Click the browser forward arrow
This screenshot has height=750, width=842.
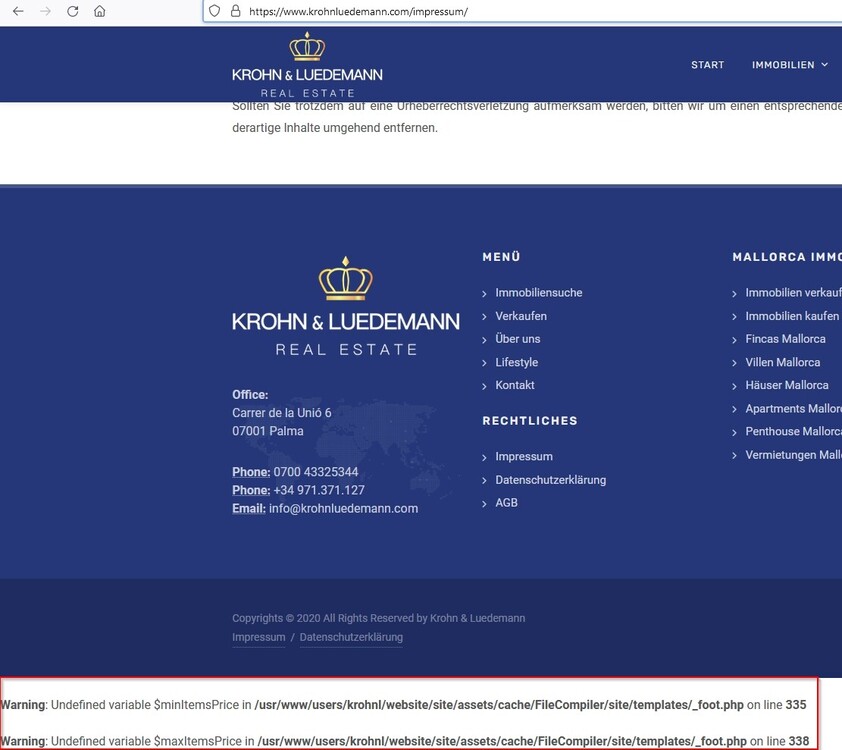[45, 12]
